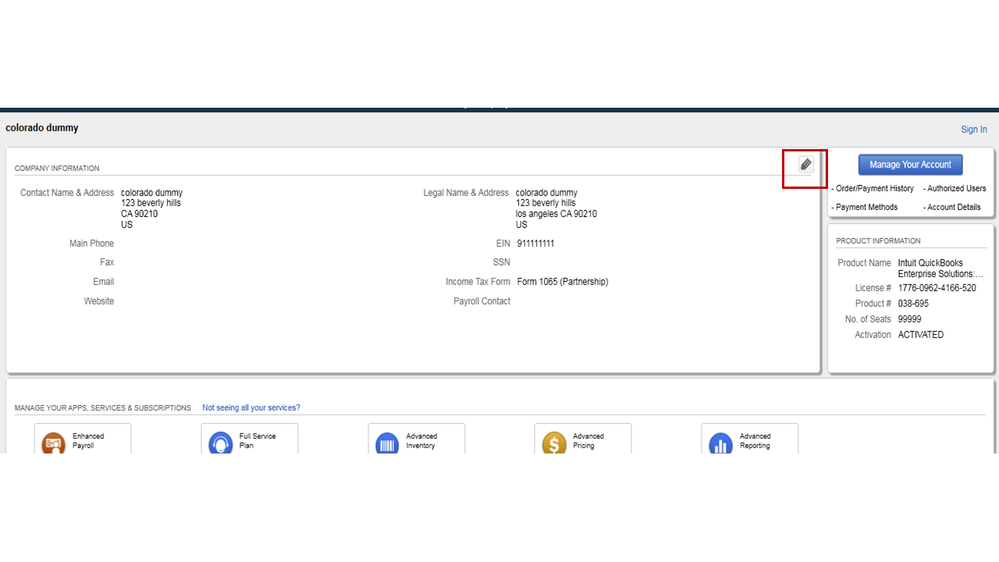The image size is (999, 562).
Task: Select the product number 038-695
Action: [913, 304]
